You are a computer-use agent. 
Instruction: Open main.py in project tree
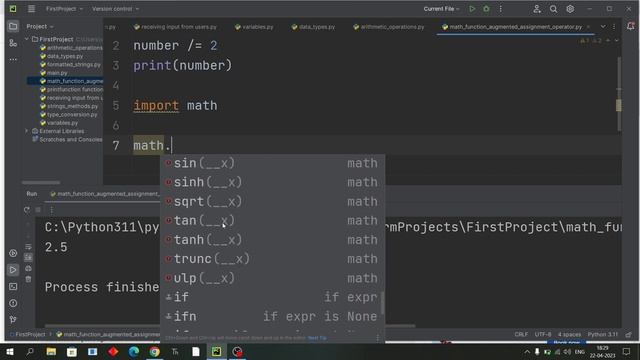tap(57, 73)
